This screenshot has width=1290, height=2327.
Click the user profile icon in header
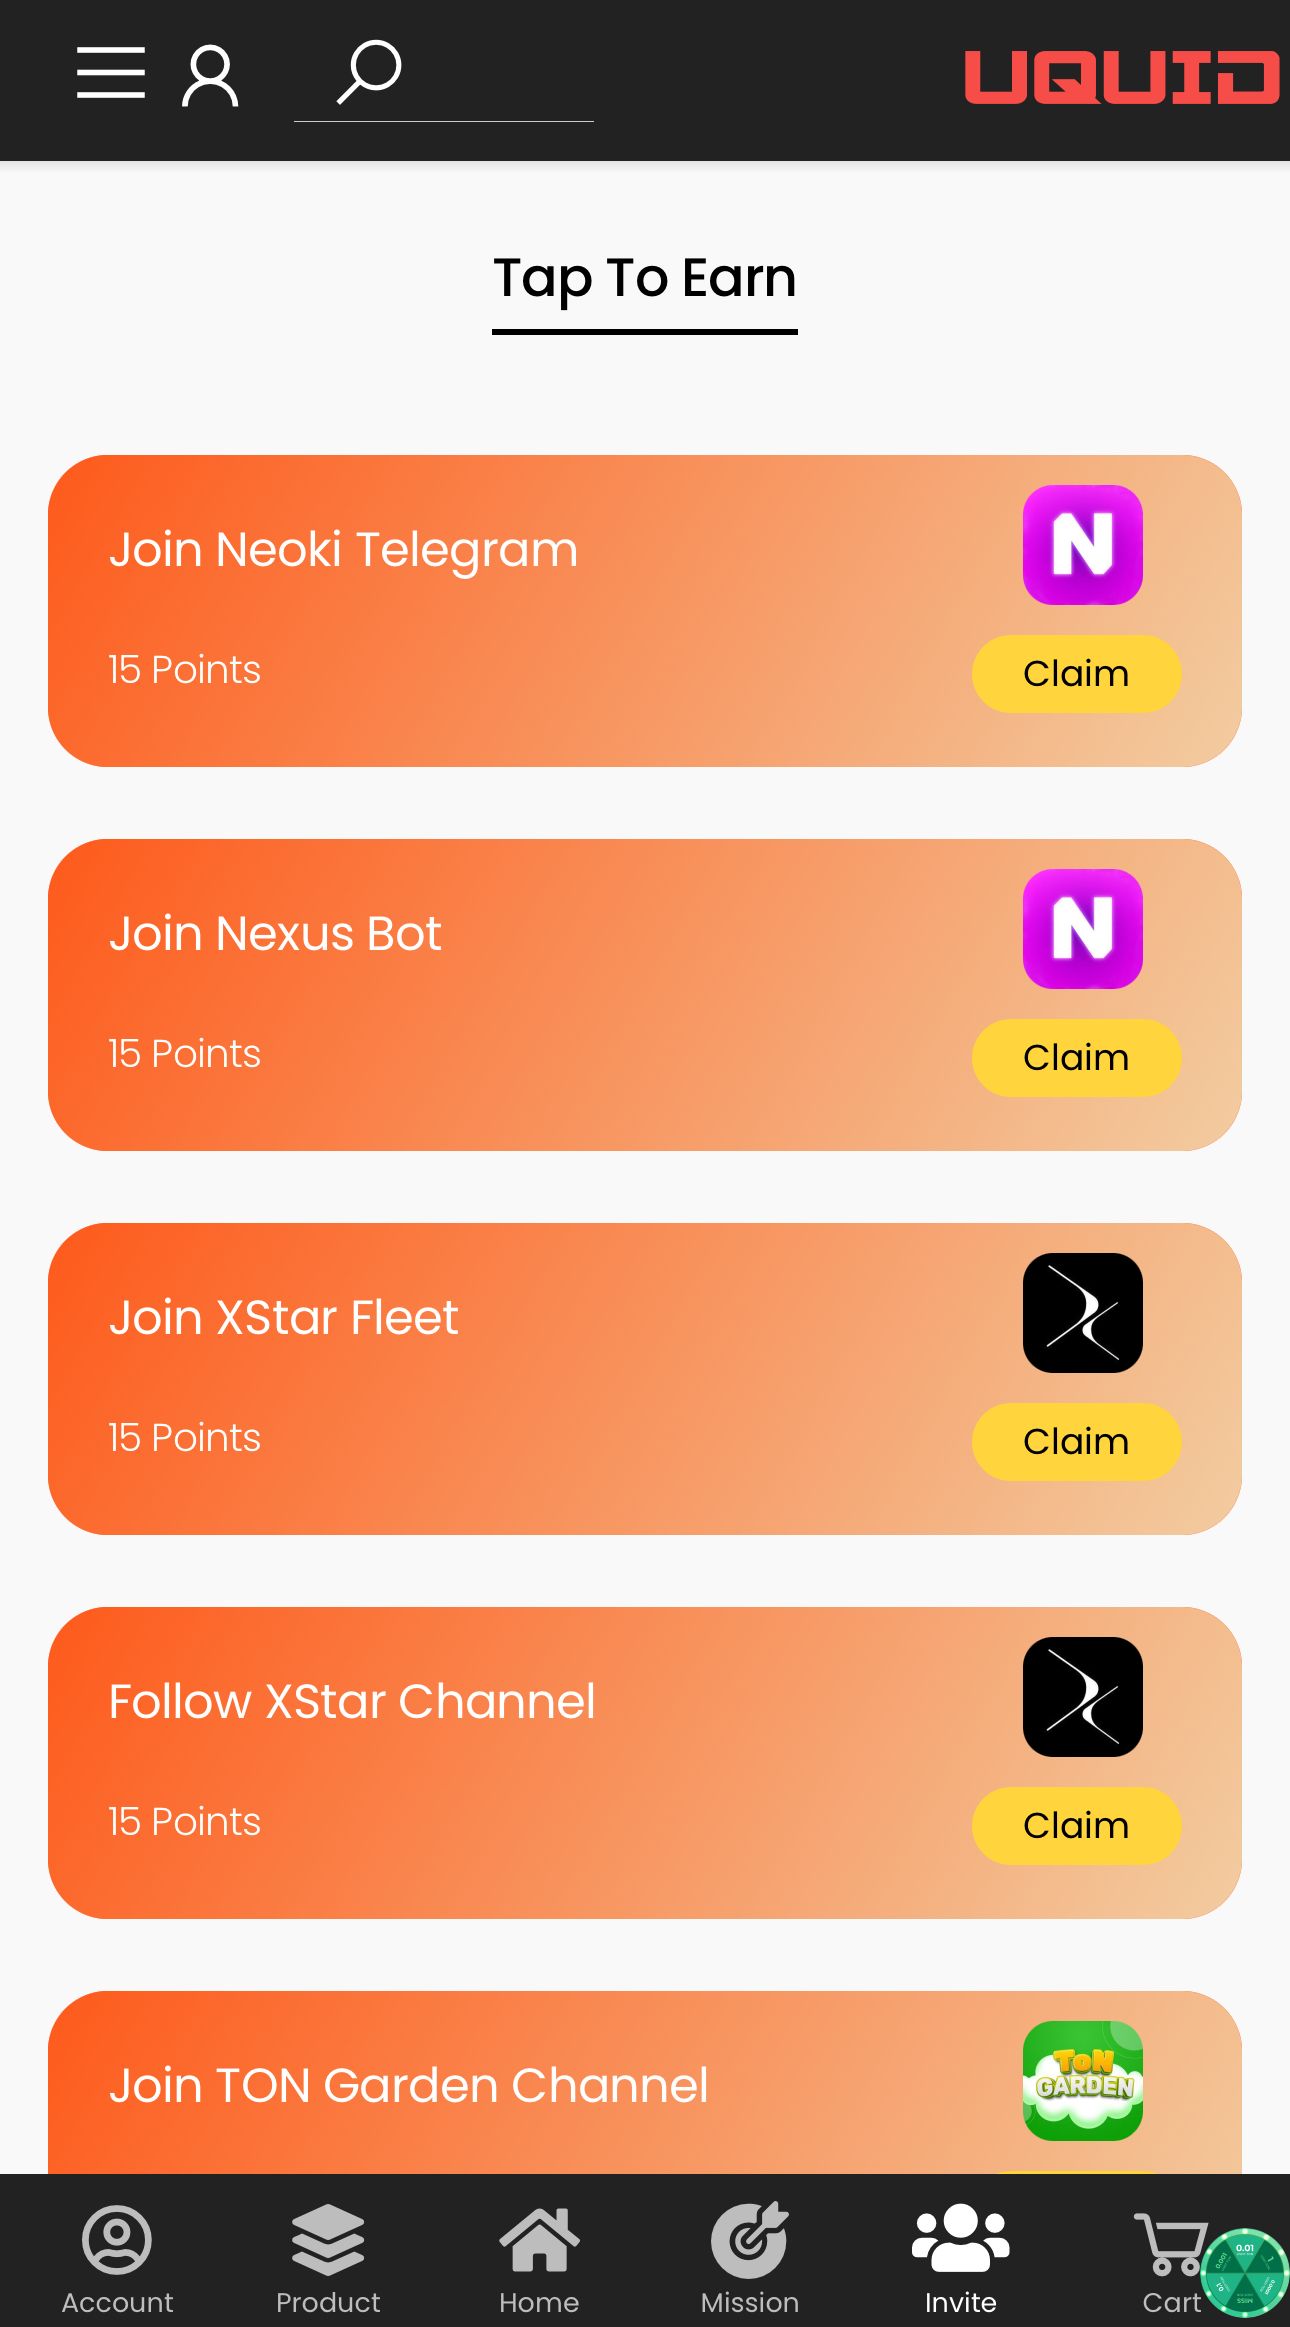[x=210, y=75]
